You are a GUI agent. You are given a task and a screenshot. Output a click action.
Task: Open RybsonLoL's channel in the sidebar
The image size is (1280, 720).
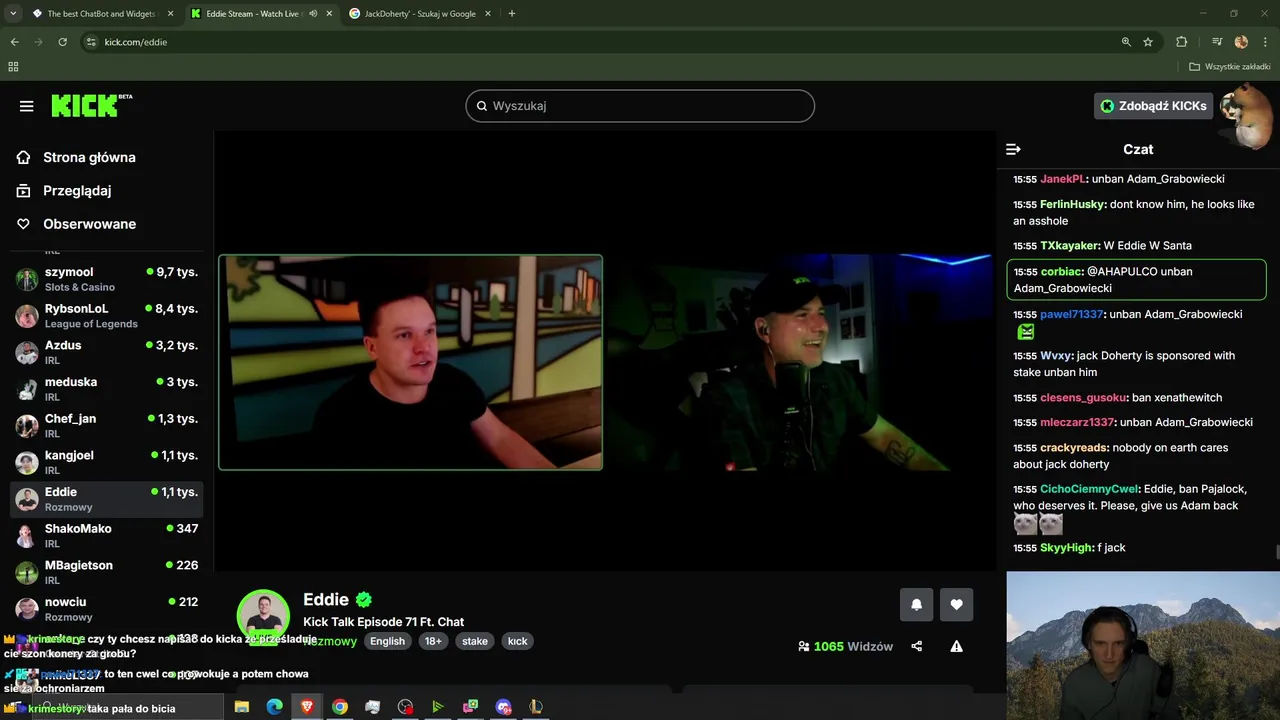[107, 316]
